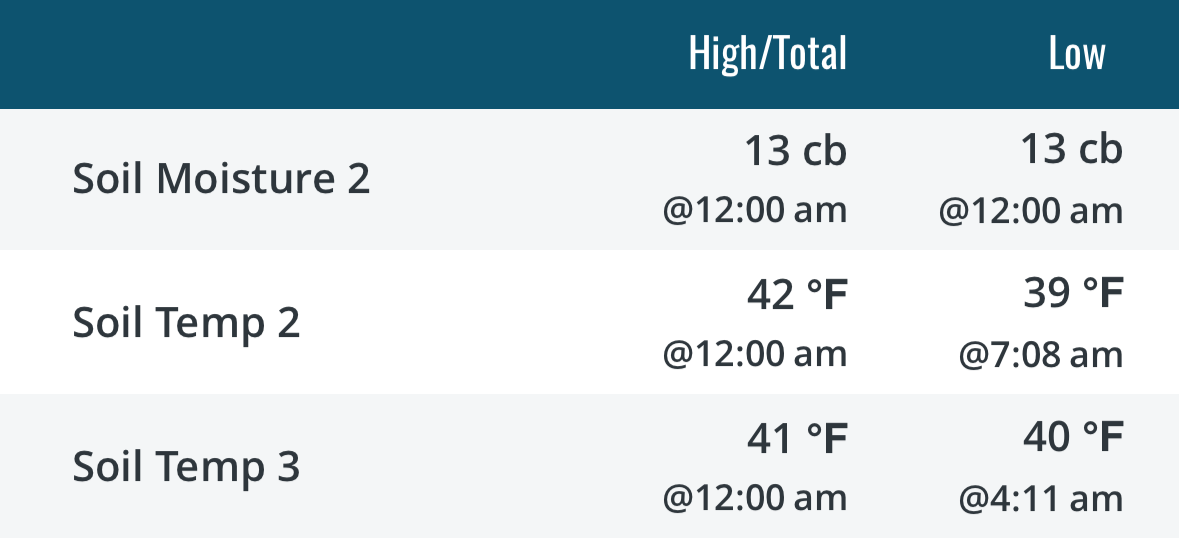Select the Soil Temp 3 row label
The width and height of the screenshot is (1179, 542).
coord(186,466)
